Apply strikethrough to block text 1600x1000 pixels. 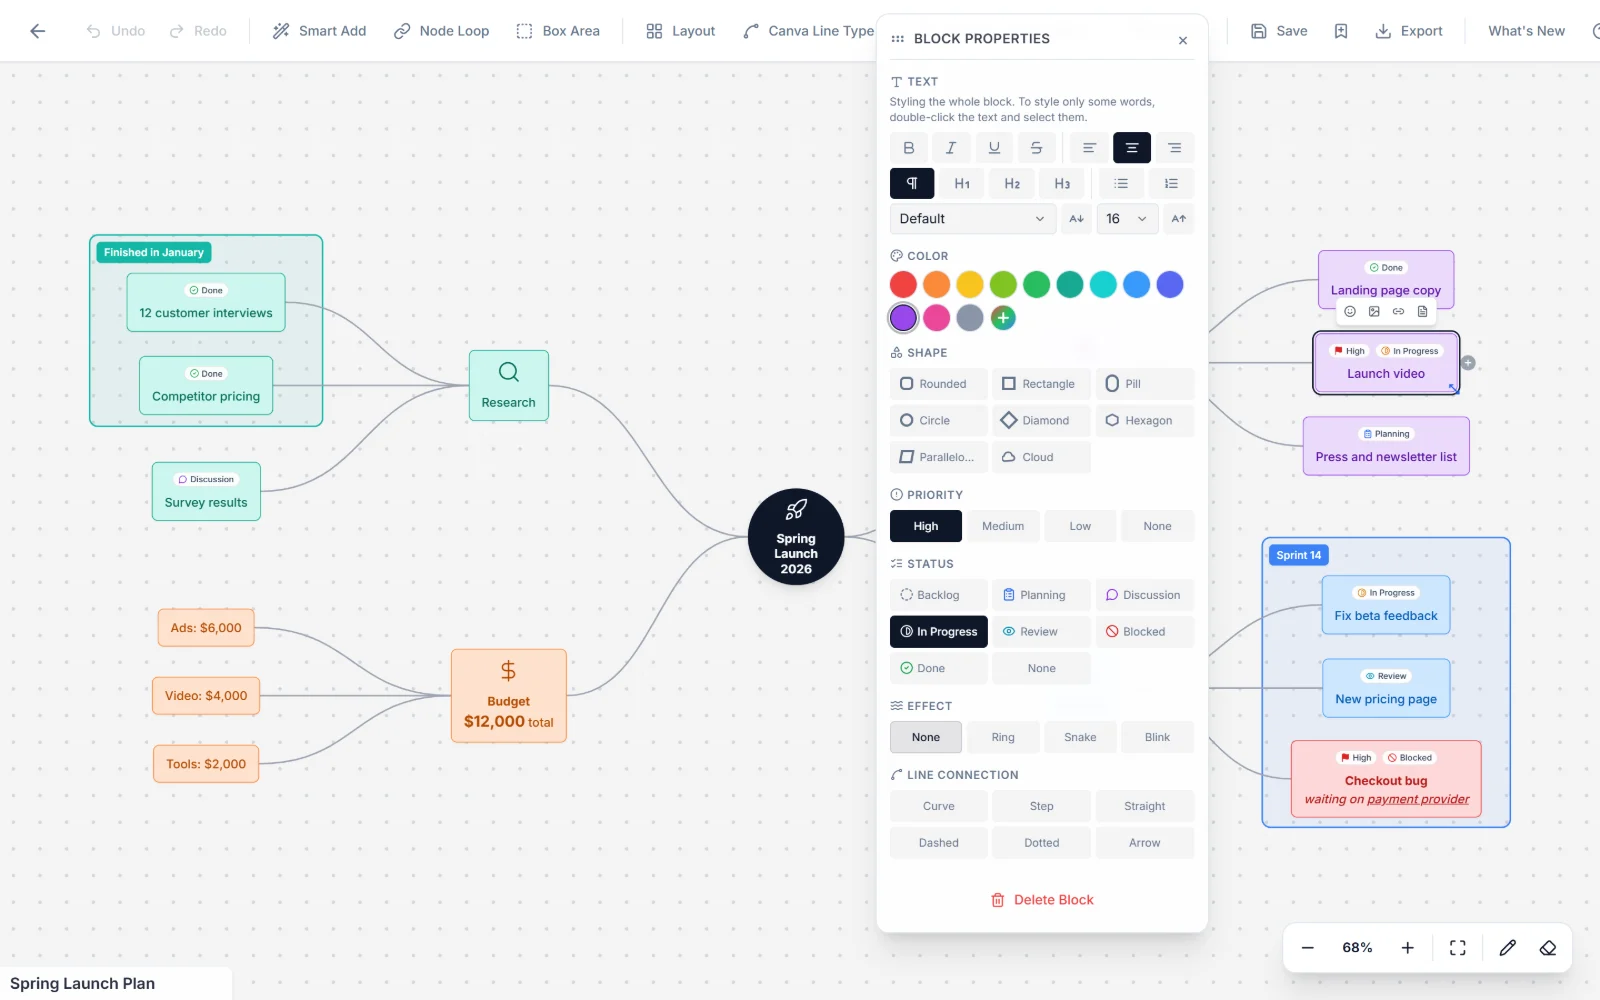click(x=1037, y=148)
